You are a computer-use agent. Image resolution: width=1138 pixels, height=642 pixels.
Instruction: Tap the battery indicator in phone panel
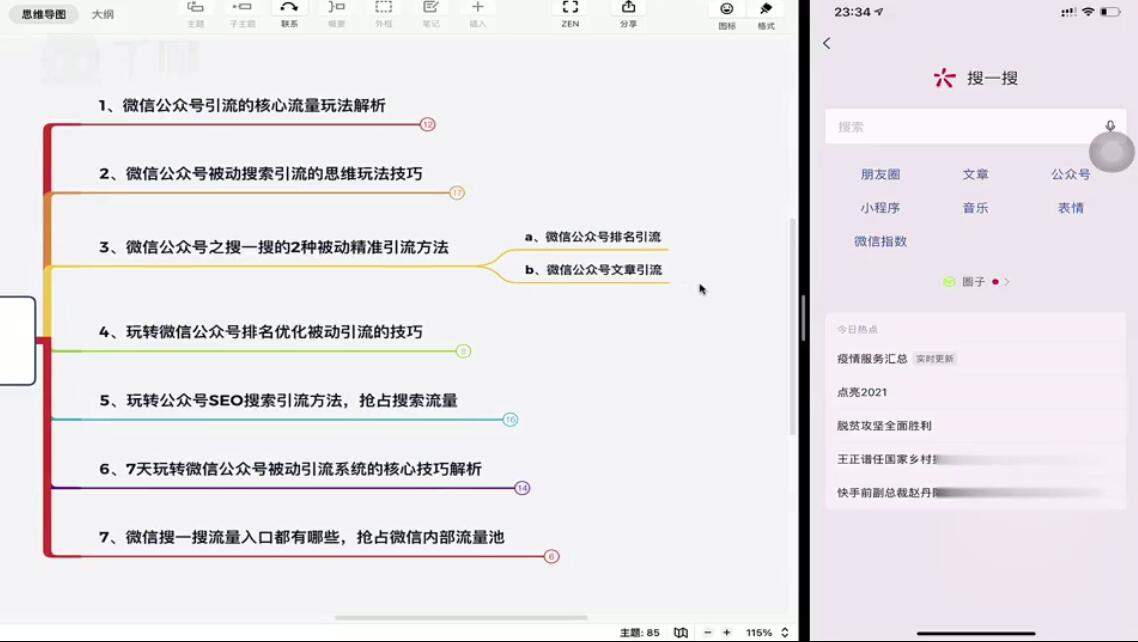point(1110,12)
